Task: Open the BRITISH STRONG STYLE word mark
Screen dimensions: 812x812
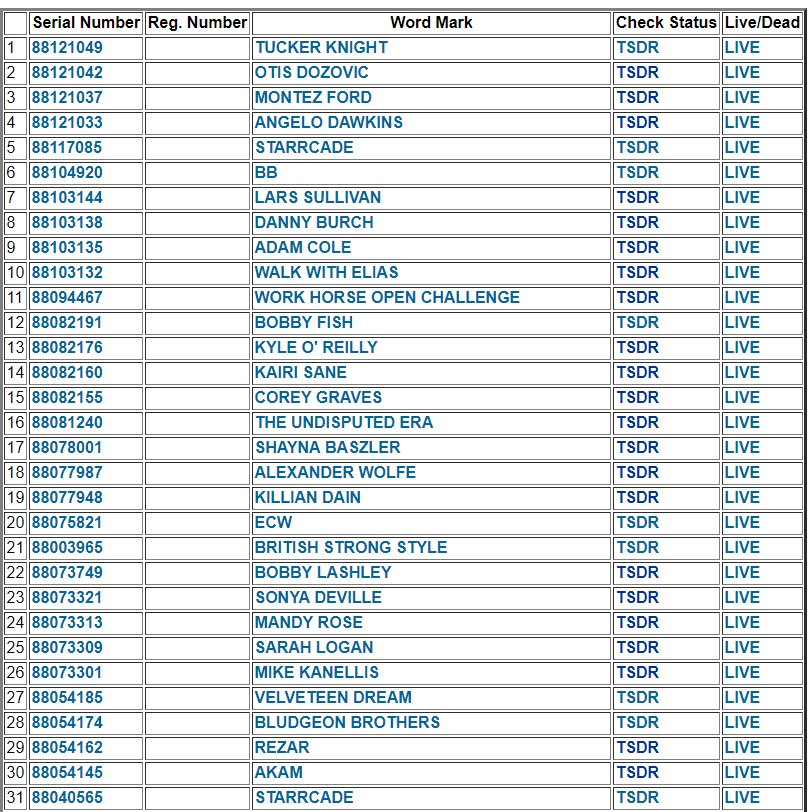Action: (351, 547)
